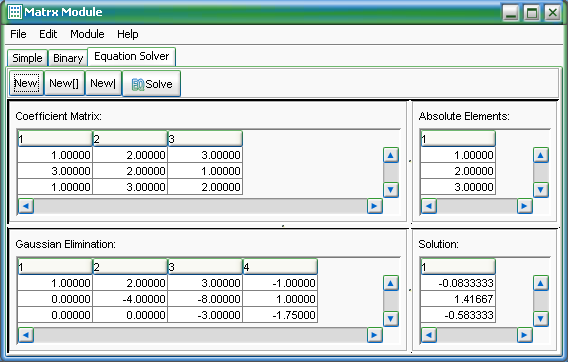Click right arrow of Absolute Elements scrollbar

click(x=524, y=206)
